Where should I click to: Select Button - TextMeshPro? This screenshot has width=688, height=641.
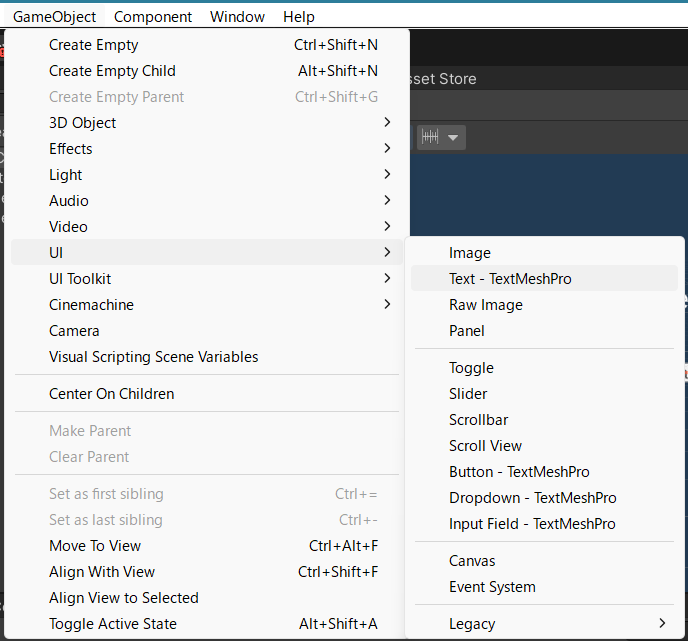click(x=519, y=472)
